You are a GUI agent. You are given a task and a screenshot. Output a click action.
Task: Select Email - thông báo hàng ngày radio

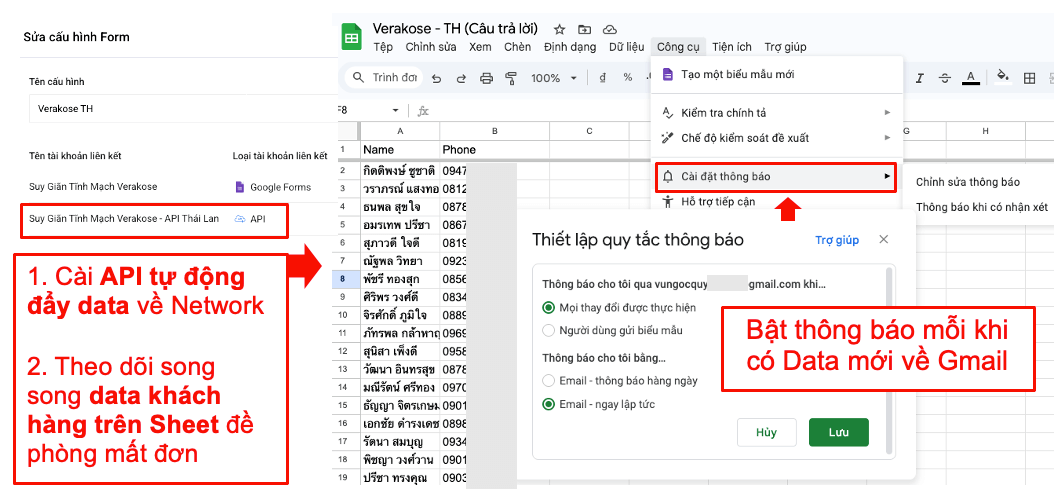[549, 381]
